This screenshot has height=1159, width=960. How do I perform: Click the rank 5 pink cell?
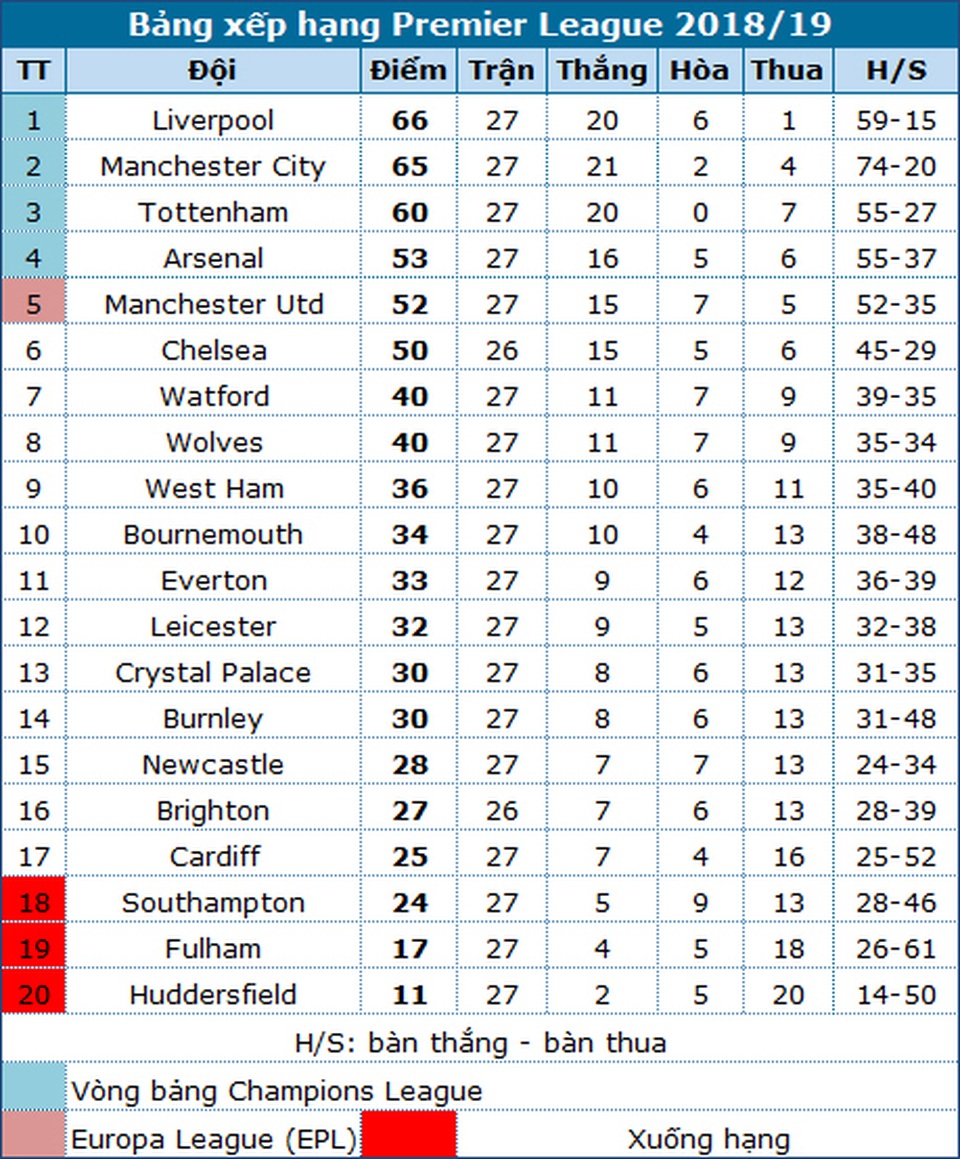[33, 305]
